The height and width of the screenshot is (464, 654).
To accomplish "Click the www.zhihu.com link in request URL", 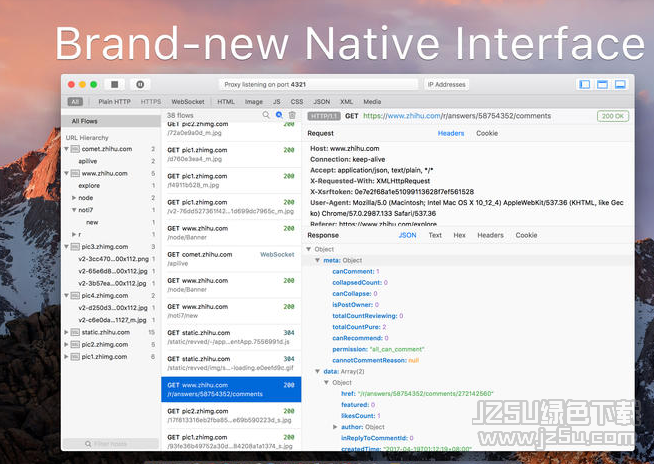I will pyautogui.click(x=414, y=116).
